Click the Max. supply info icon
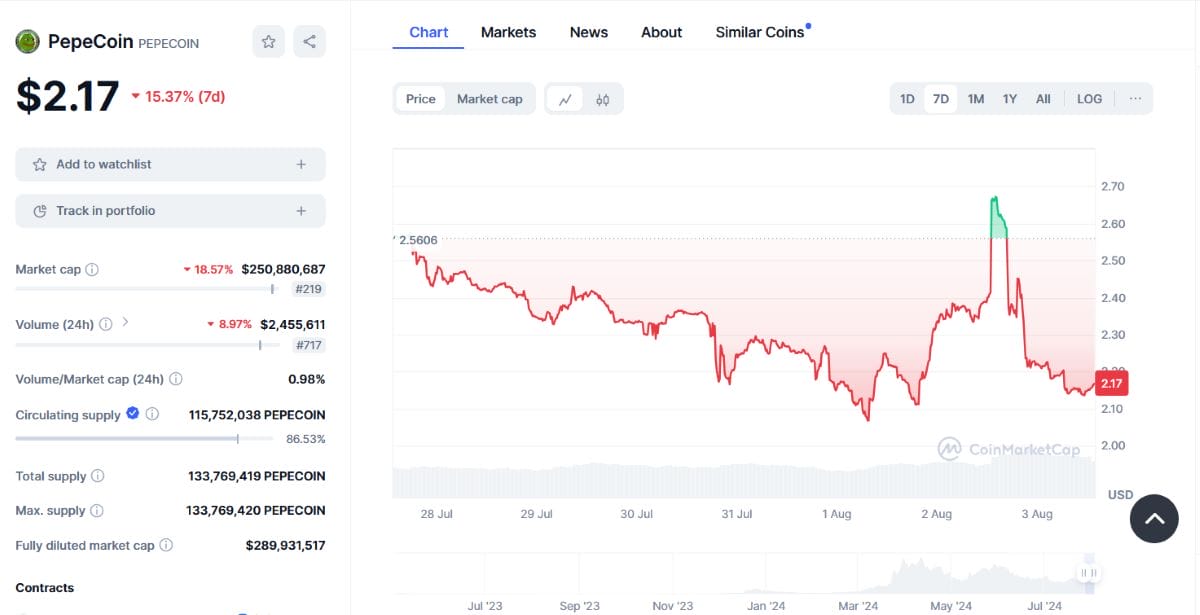The width and height of the screenshot is (1200, 615). point(97,511)
